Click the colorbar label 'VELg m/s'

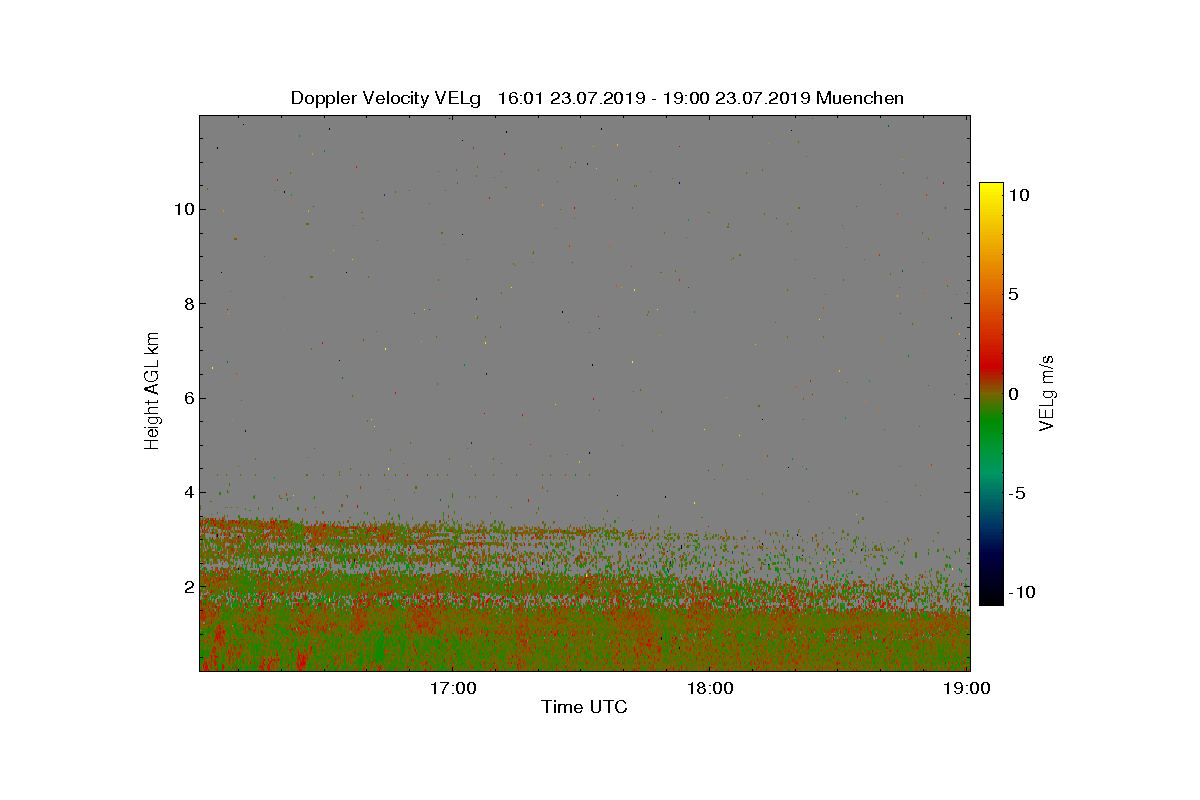point(1047,392)
